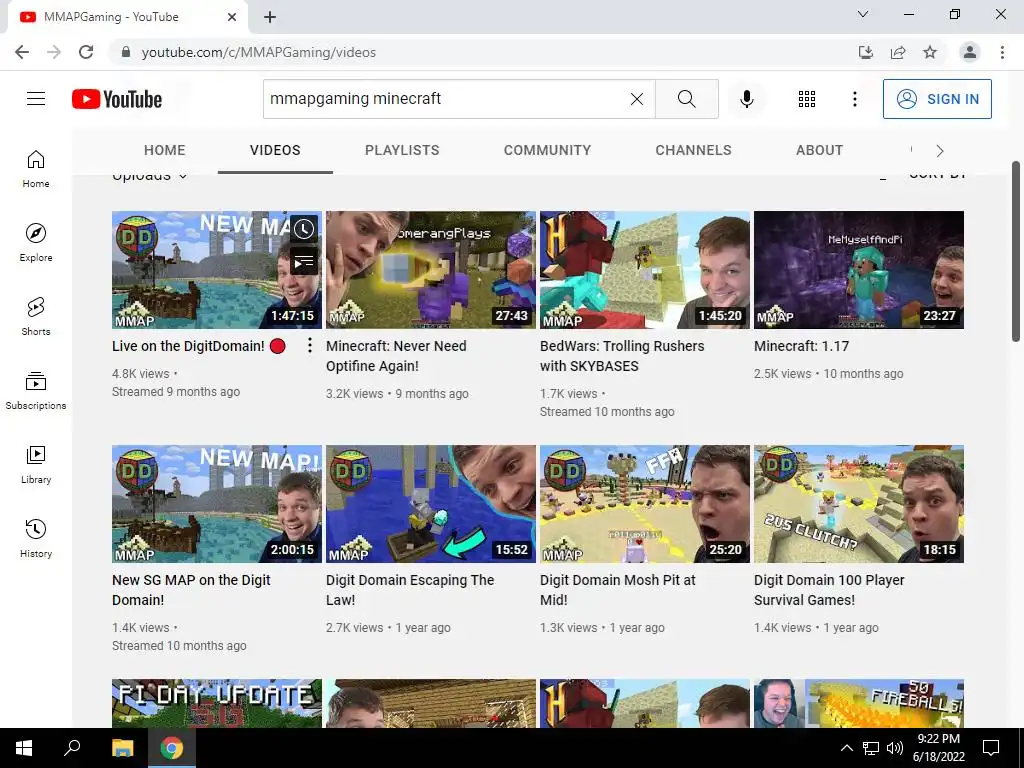The width and height of the screenshot is (1024, 768).
Task: Play the 15:52 Escaping The Law thumbnail
Action: [x=431, y=504]
